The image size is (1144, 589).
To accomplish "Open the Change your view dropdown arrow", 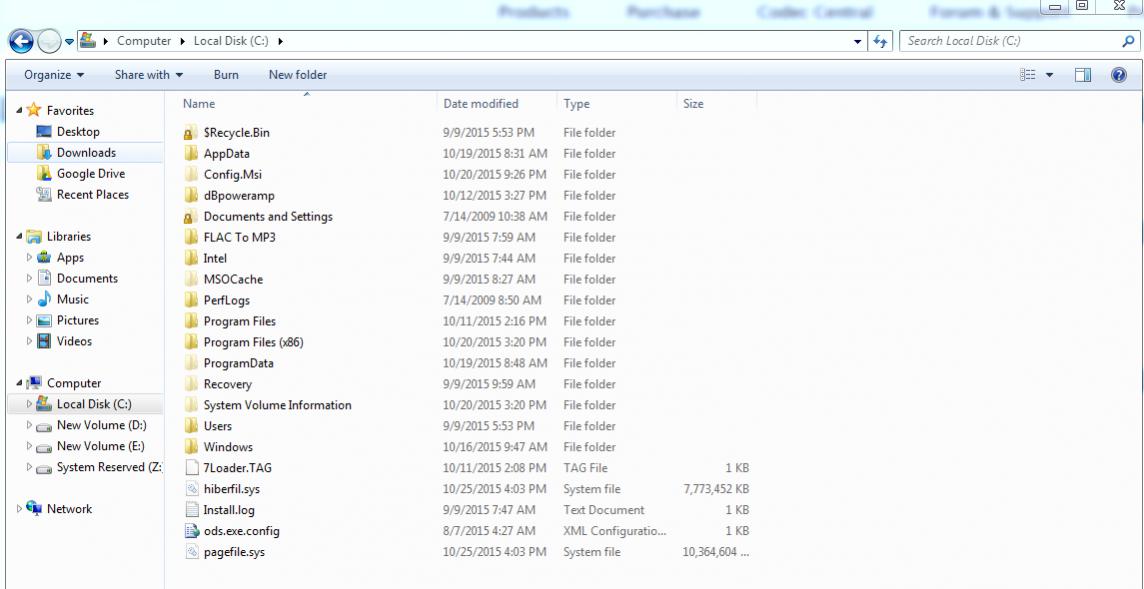I will (x=1050, y=75).
